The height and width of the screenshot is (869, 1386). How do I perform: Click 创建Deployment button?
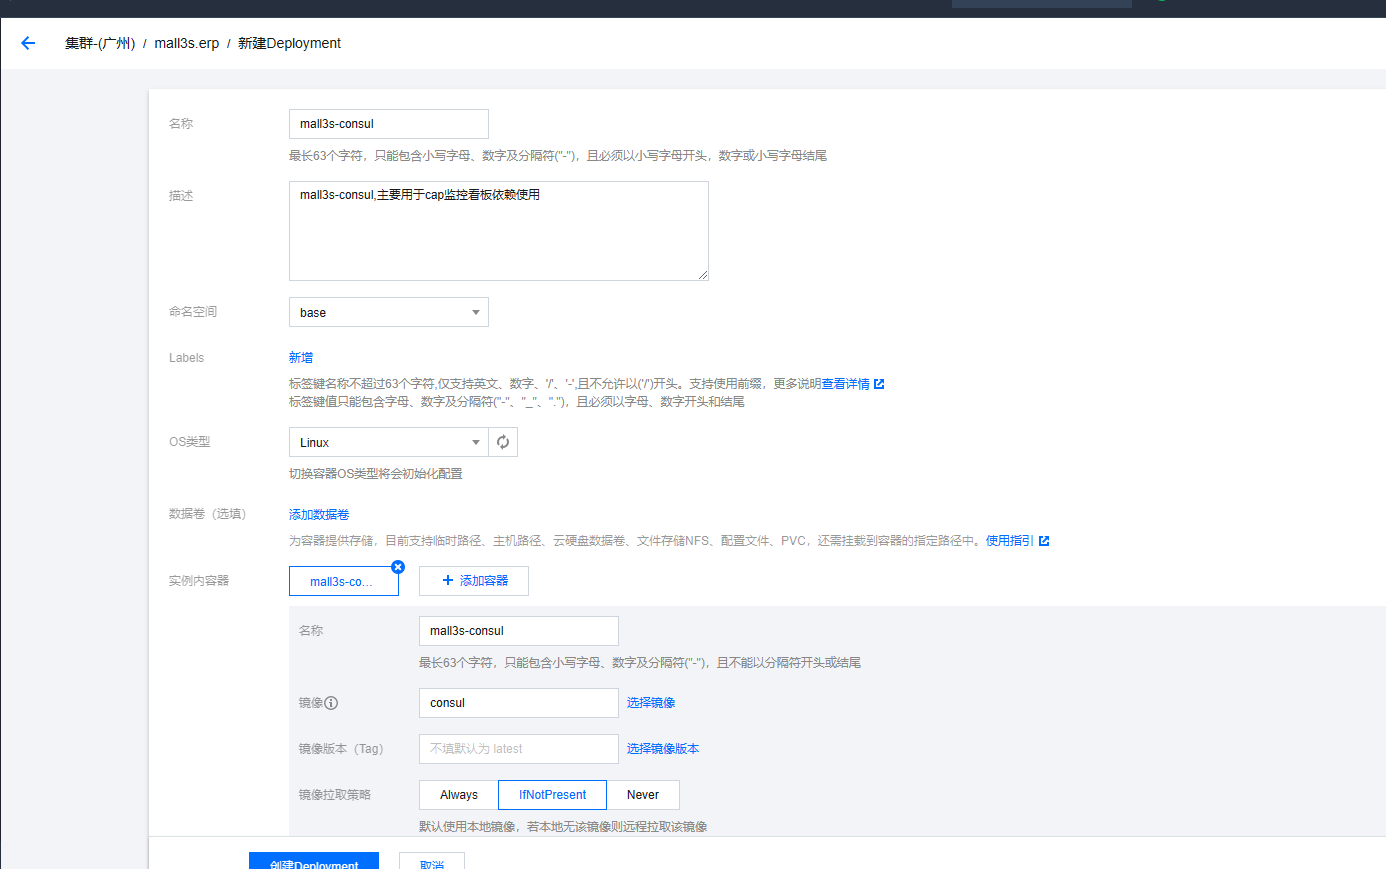(x=314, y=861)
